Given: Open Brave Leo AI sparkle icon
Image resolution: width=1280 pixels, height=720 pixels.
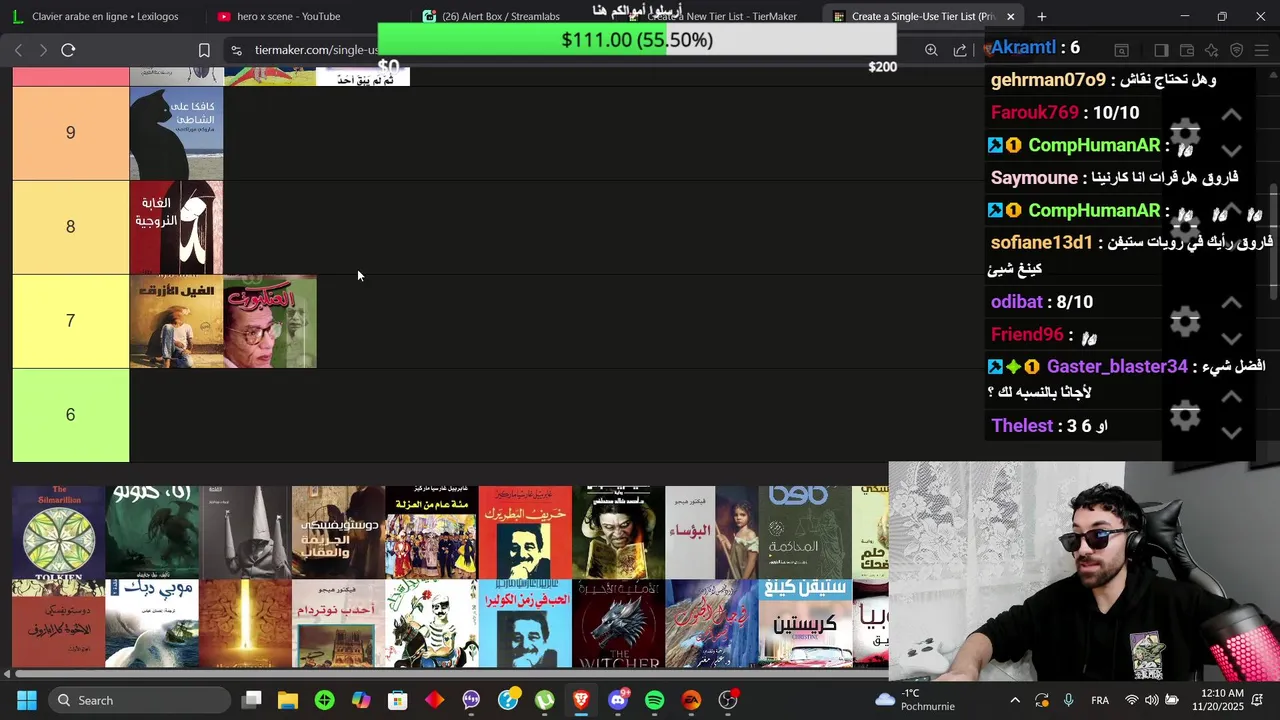Looking at the screenshot, I should (x=1212, y=50).
